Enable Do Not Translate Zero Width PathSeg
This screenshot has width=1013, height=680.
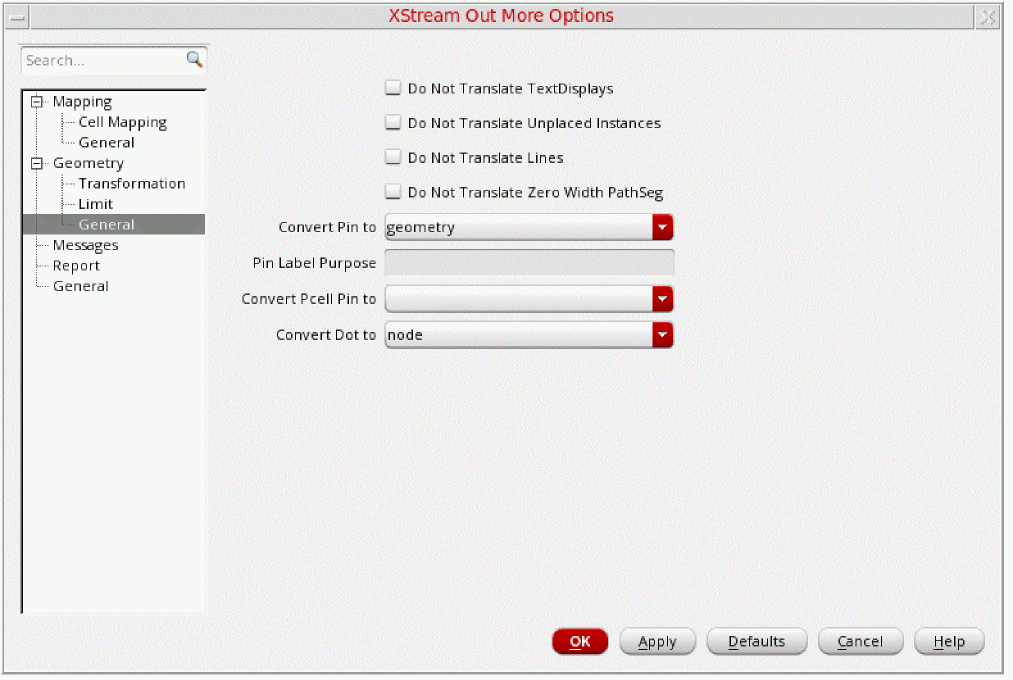pos(393,192)
